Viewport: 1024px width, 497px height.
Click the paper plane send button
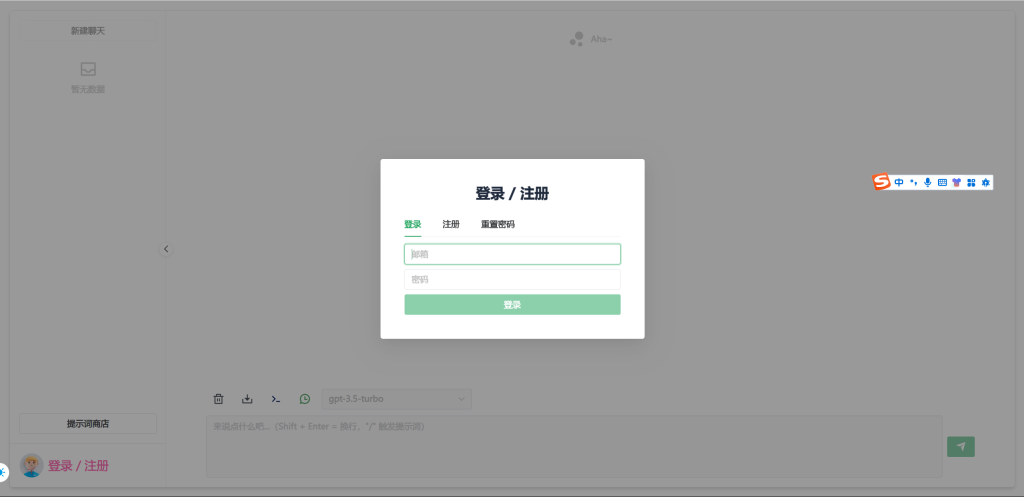point(960,447)
